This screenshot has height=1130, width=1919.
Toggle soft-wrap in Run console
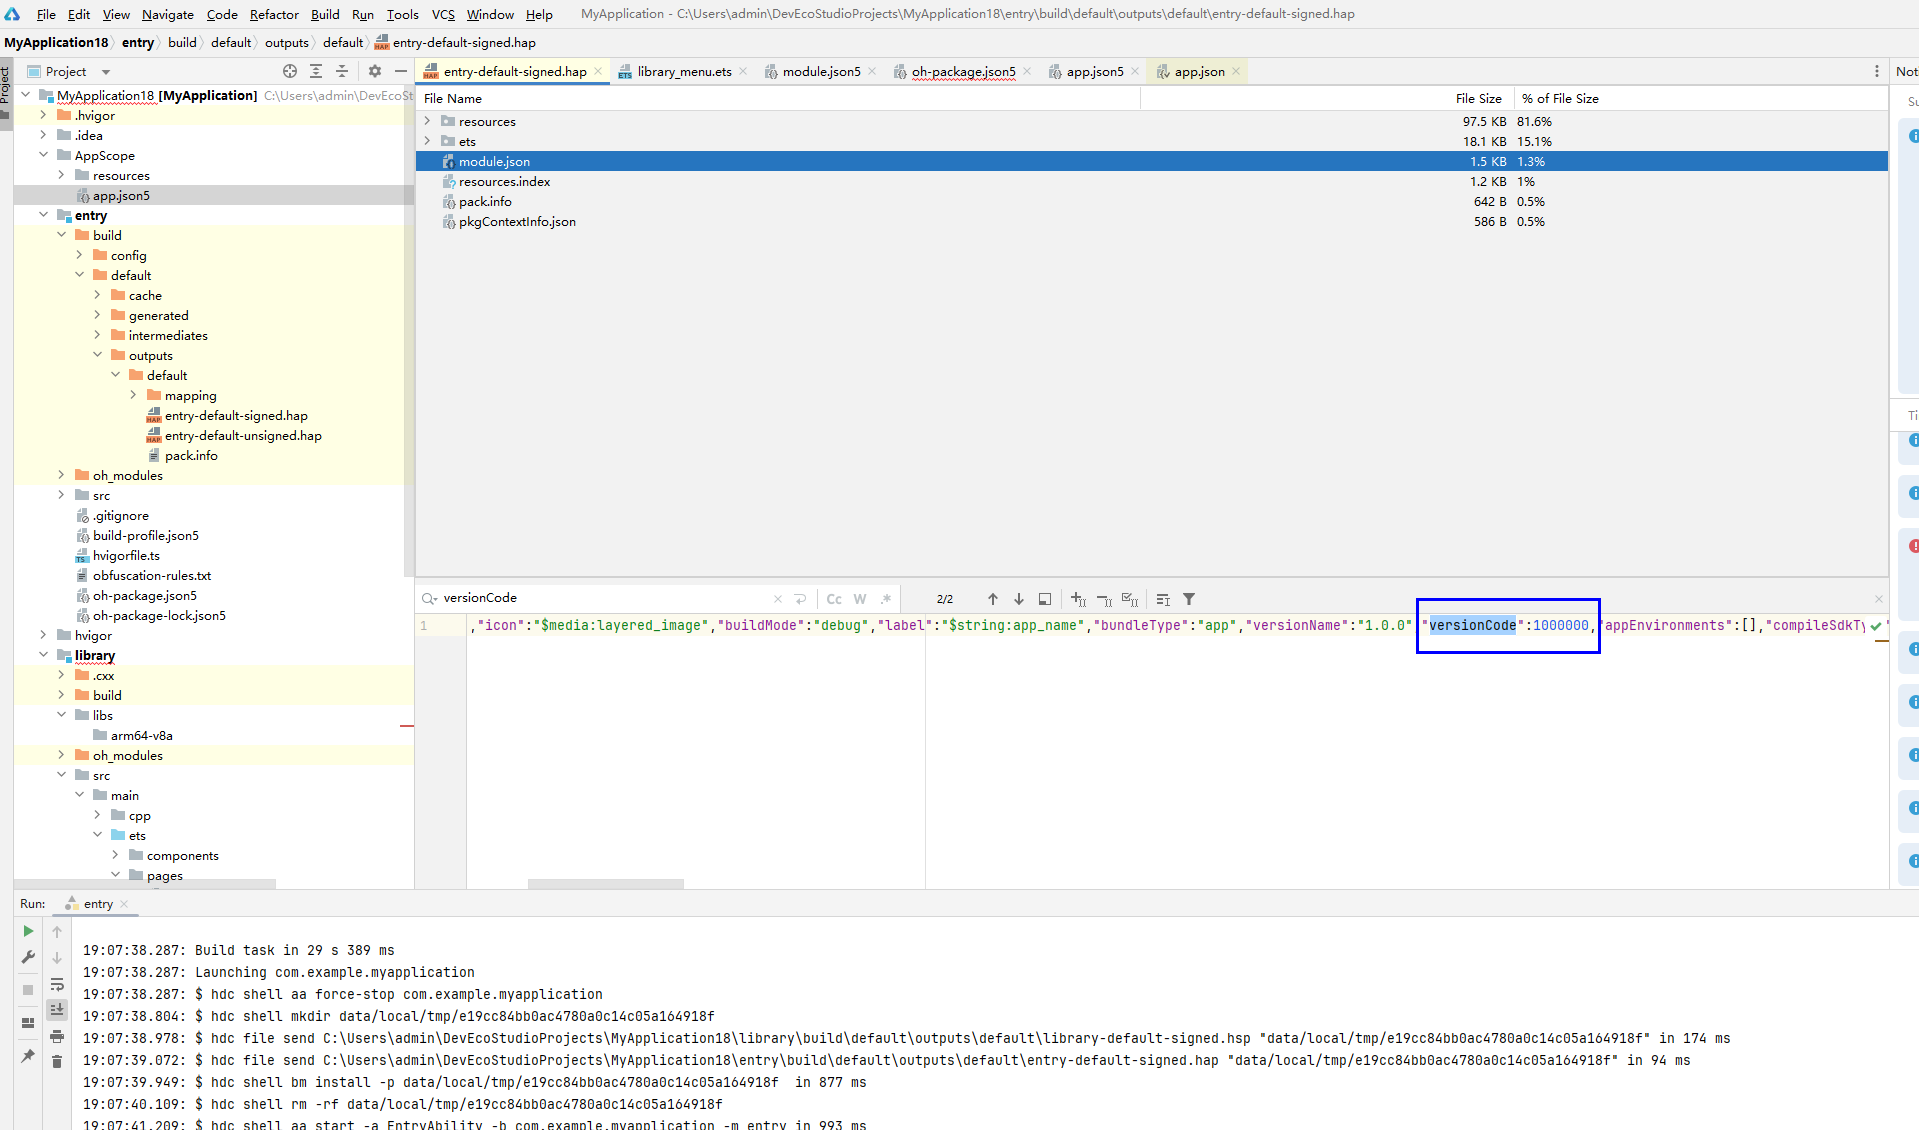tap(57, 984)
